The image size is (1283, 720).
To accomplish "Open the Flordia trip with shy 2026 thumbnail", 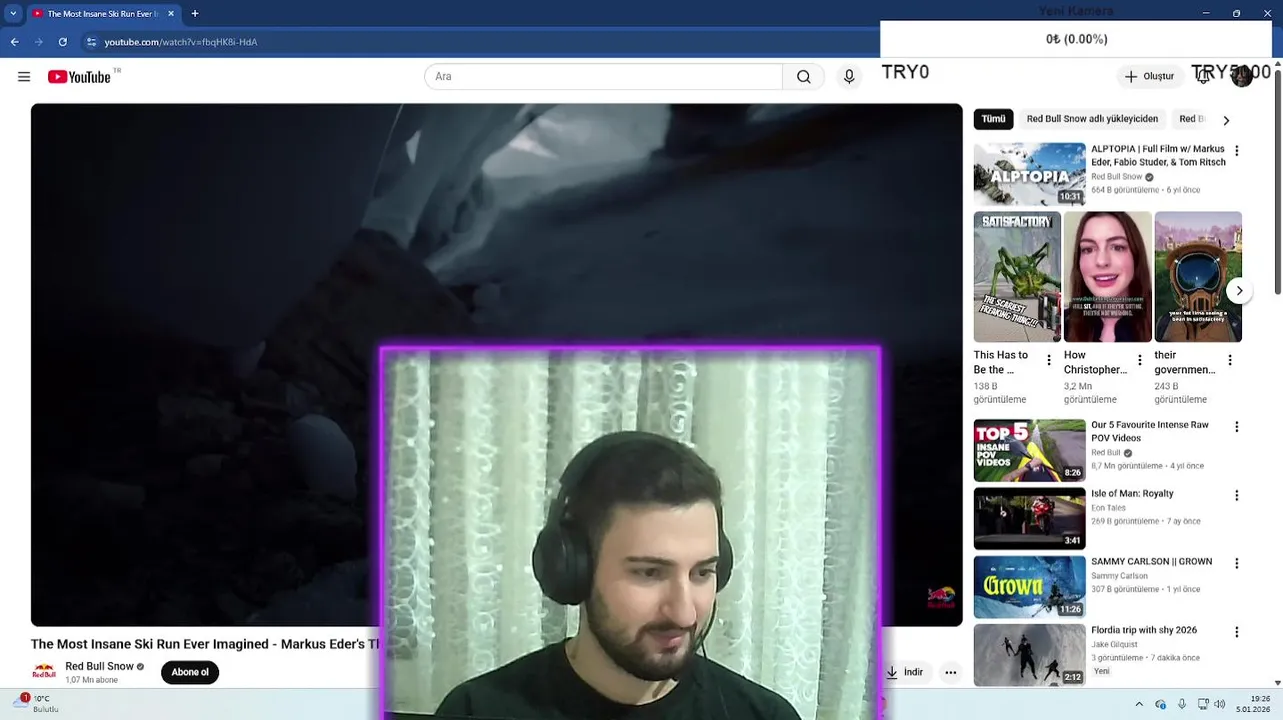I will point(1029,655).
